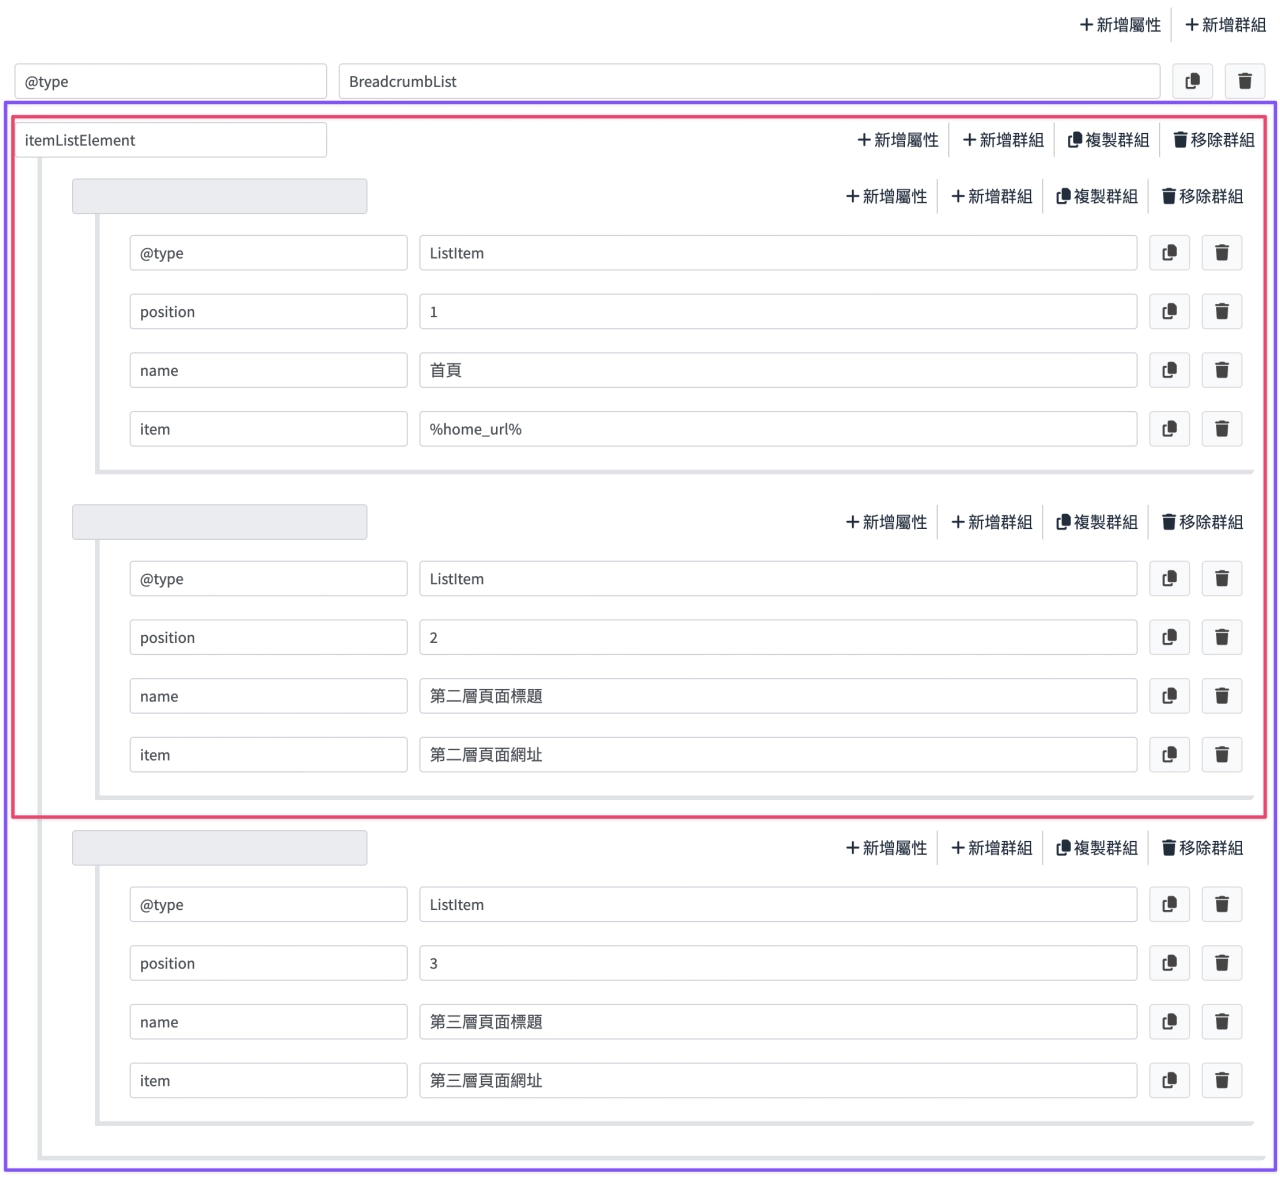Add group inside itemListElement
This screenshot has height=1180, width=1280.
click(x=1003, y=140)
